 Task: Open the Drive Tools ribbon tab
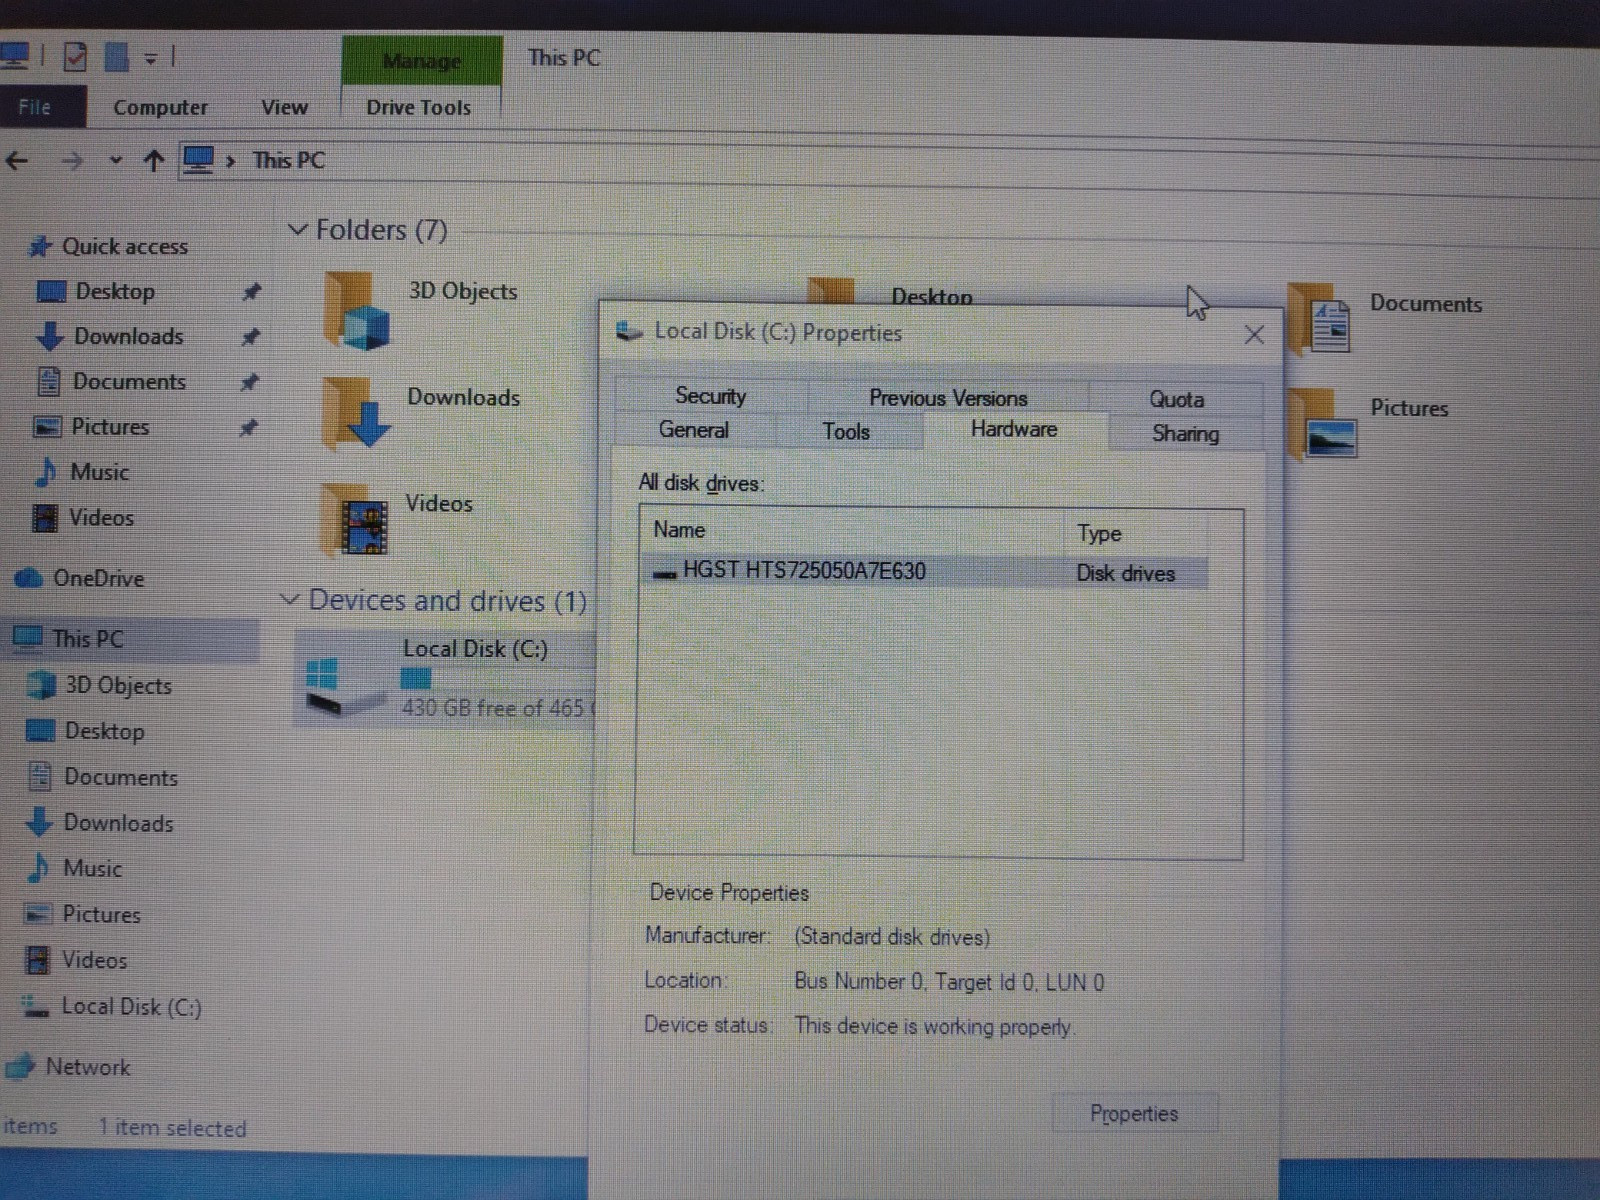pyautogui.click(x=418, y=107)
